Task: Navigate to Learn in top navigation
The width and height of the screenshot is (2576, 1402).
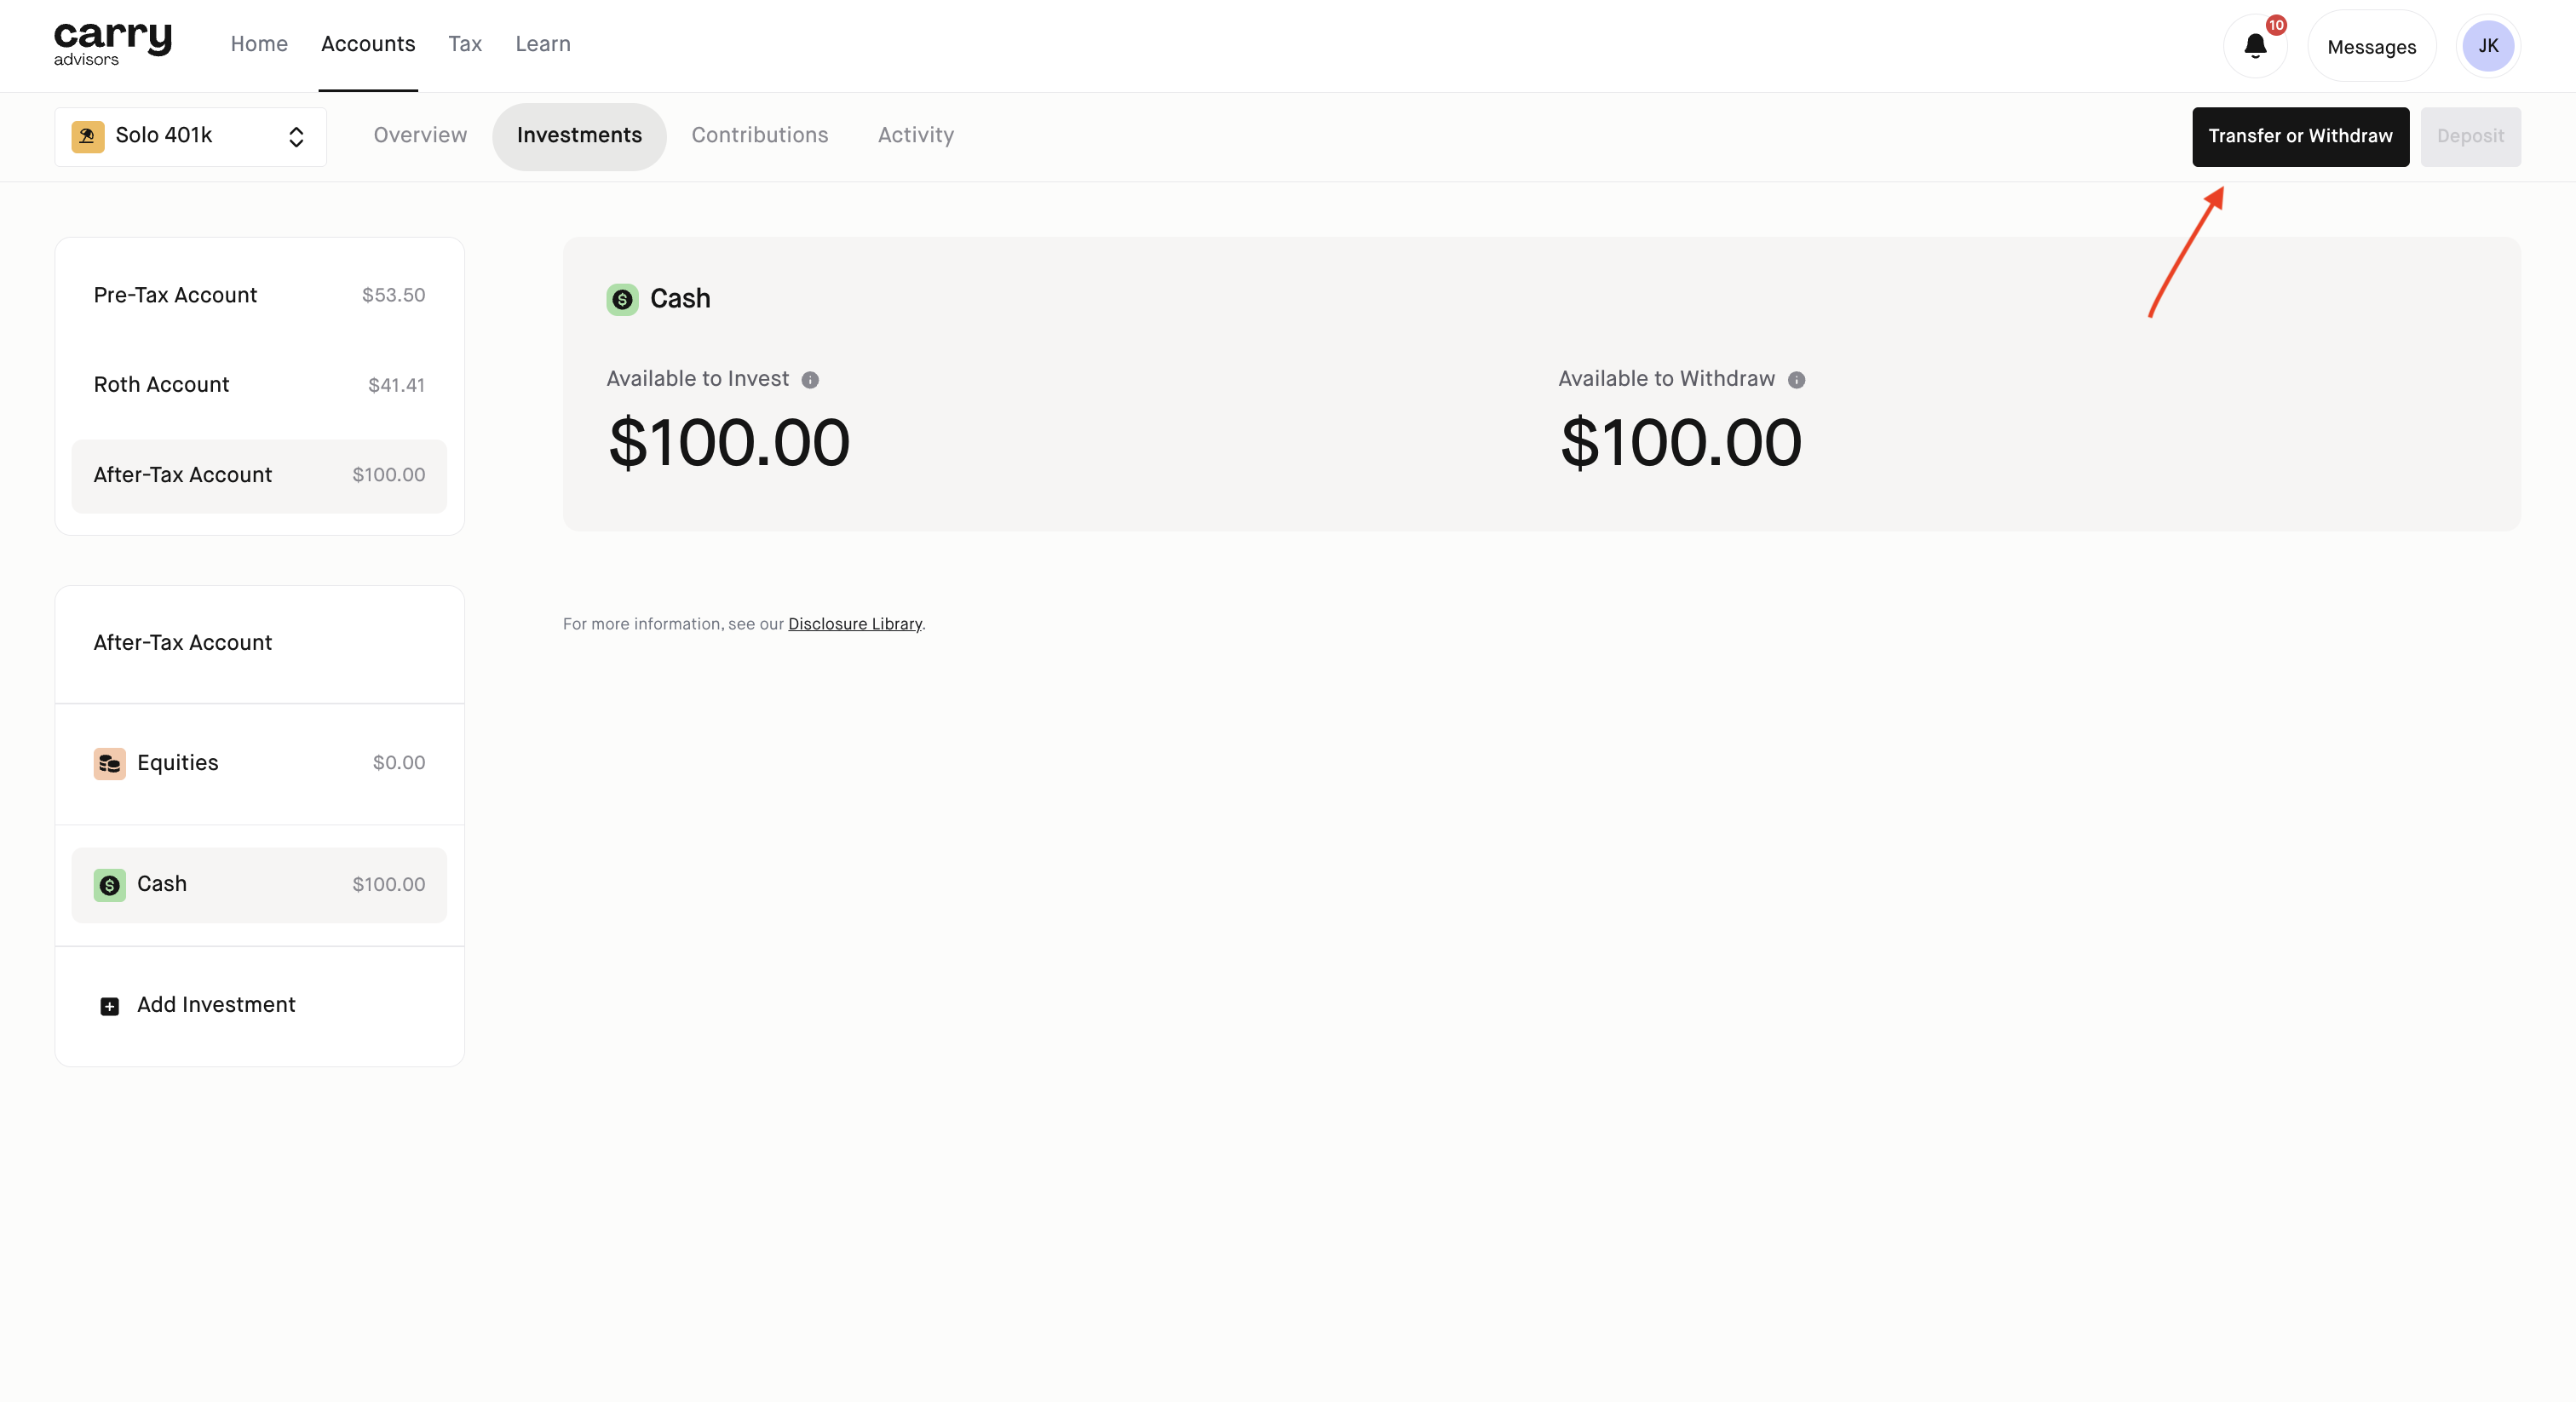Action: point(542,44)
